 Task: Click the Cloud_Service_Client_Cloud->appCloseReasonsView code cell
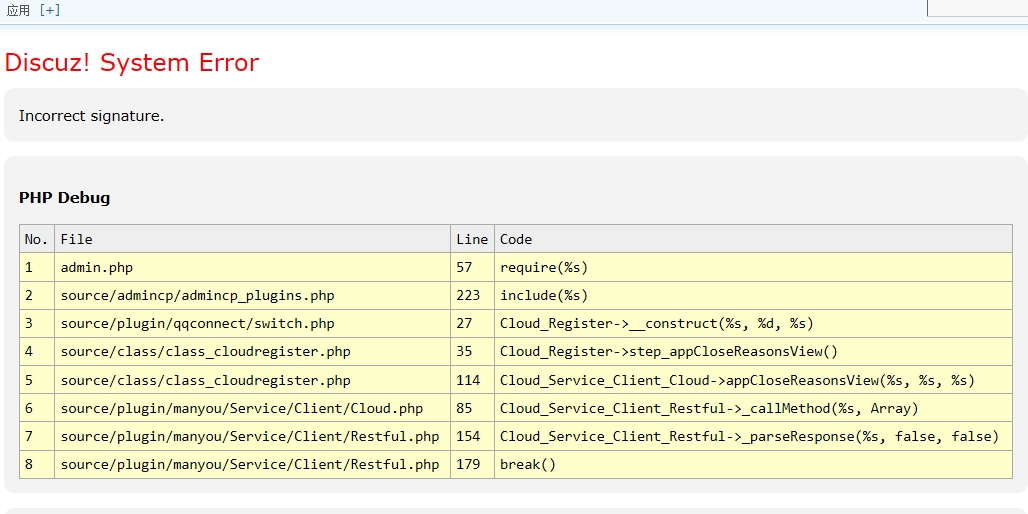pos(736,380)
